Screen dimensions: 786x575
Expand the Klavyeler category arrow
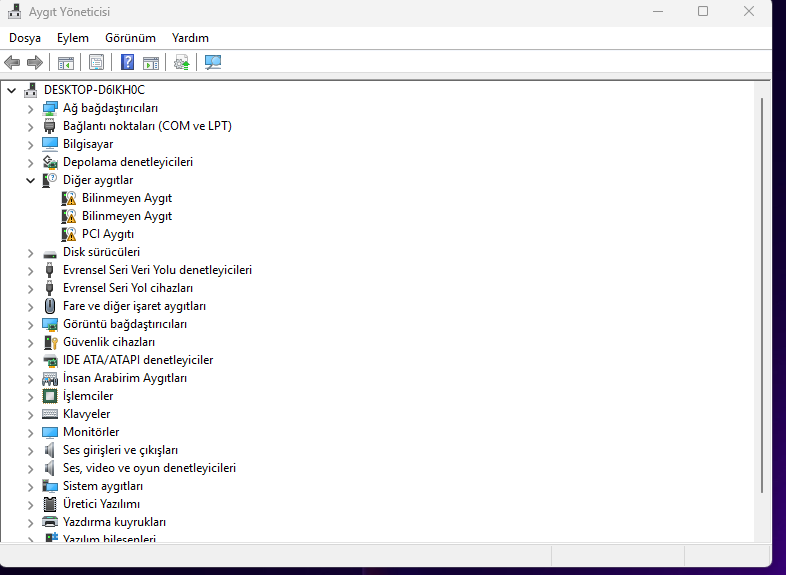[31, 415]
